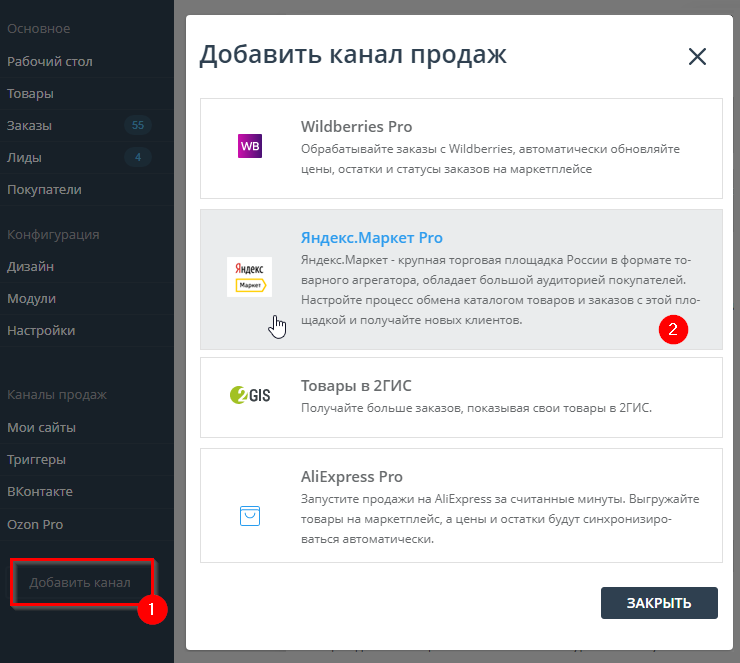Select the AliExpress Pro channel title
This screenshot has width=740, height=663.
351,477
